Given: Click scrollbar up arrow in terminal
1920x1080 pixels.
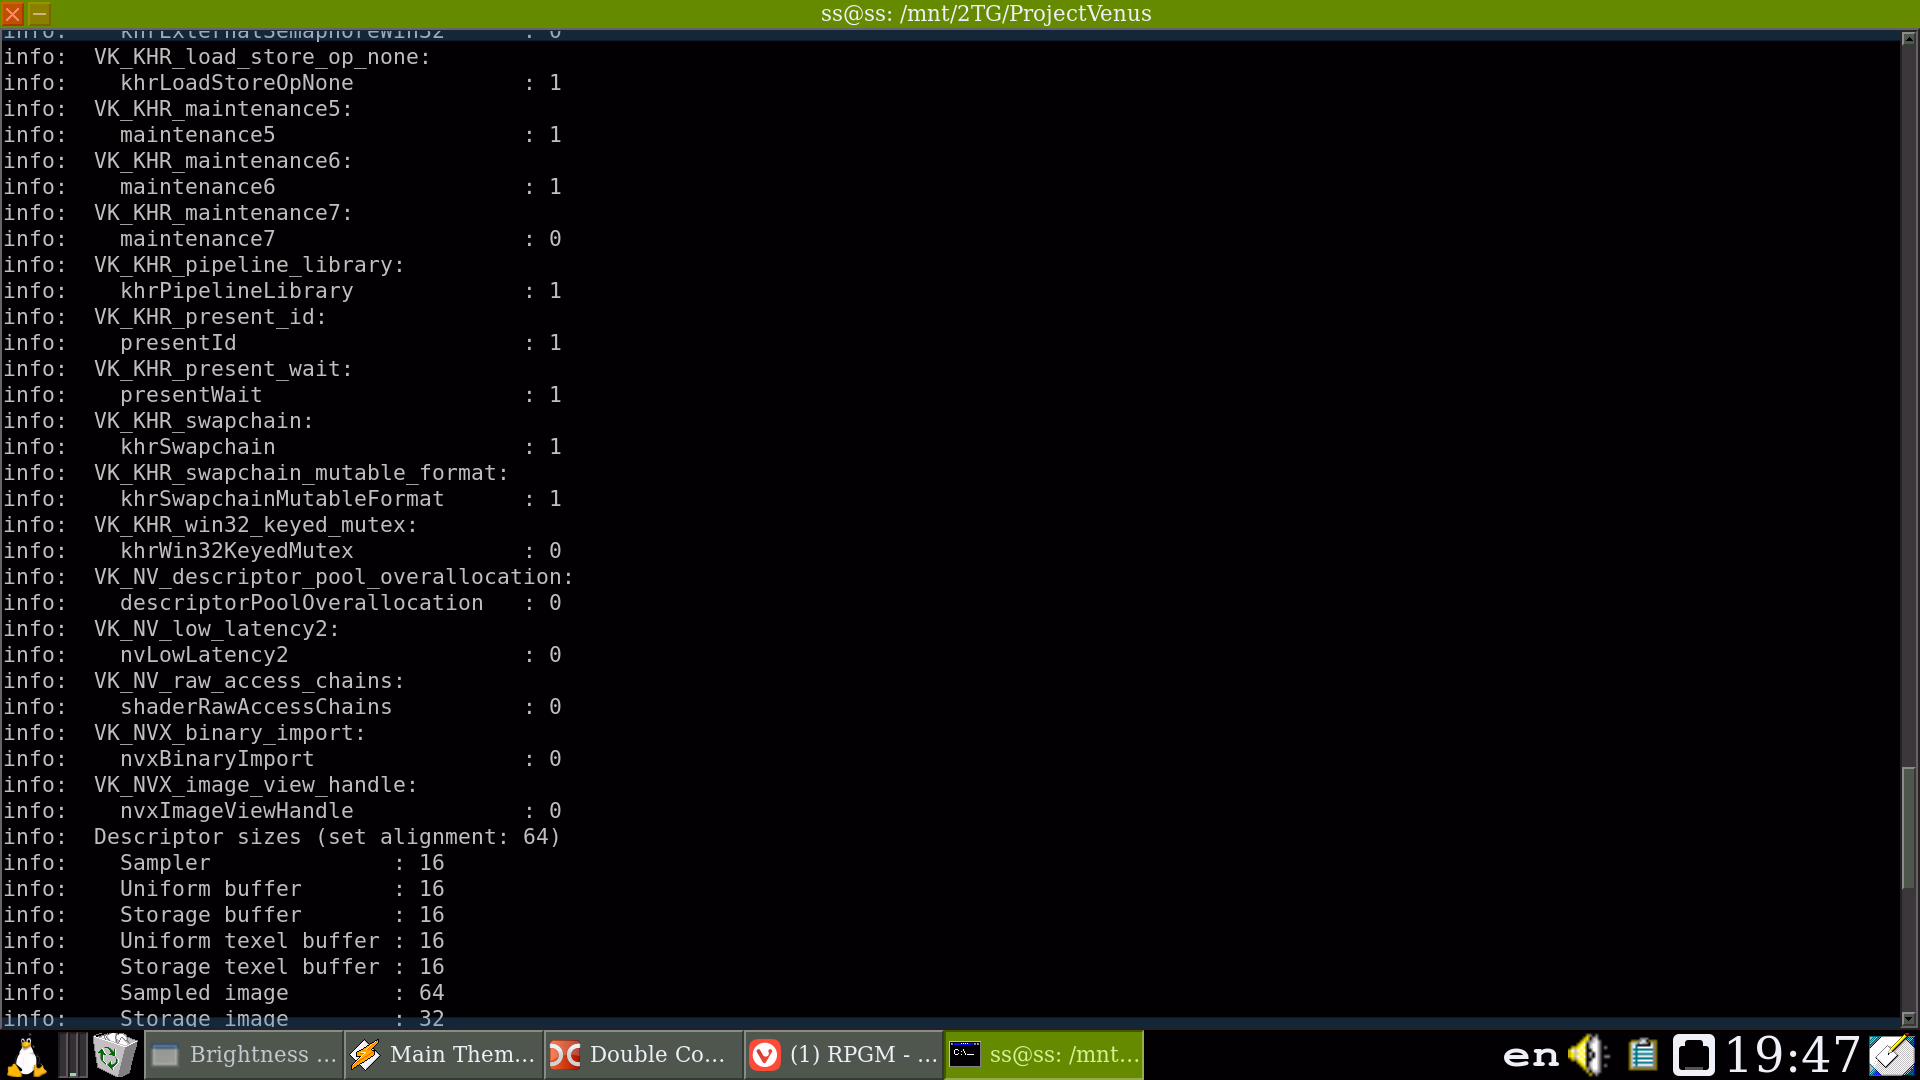Looking at the screenshot, I should pos(1908,38).
